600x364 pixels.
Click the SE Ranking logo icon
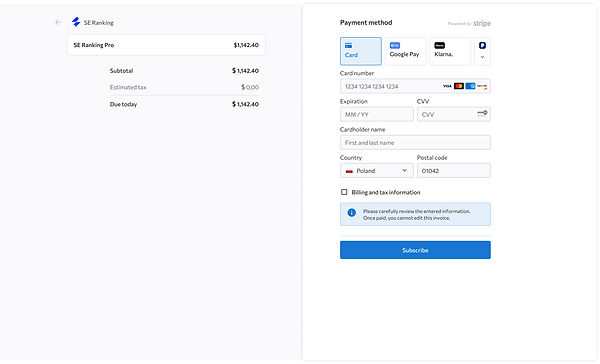[76, 22]
